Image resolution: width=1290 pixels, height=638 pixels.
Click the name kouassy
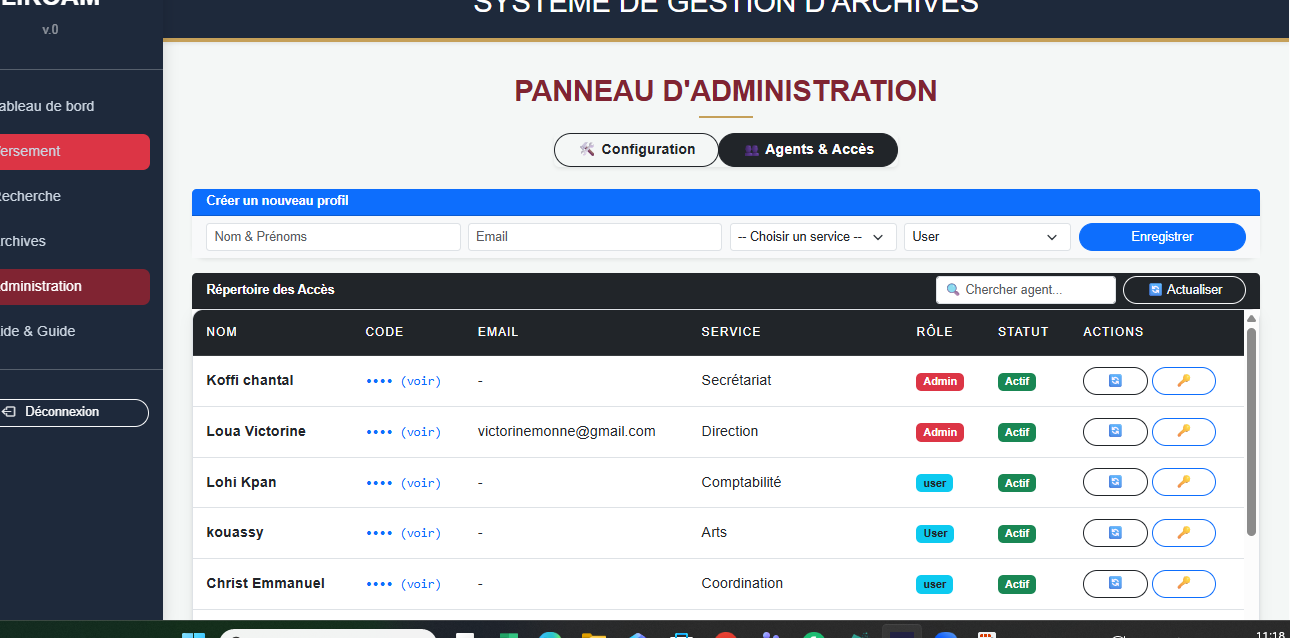coord(235,532)
